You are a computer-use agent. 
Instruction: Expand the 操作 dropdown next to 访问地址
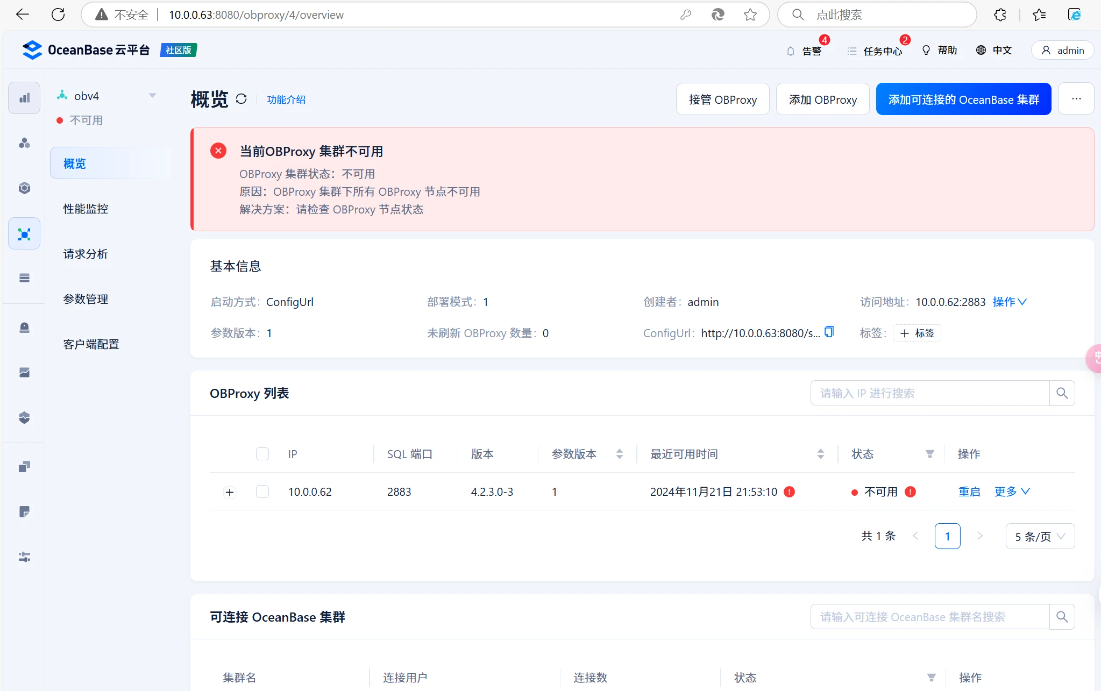1009,302
